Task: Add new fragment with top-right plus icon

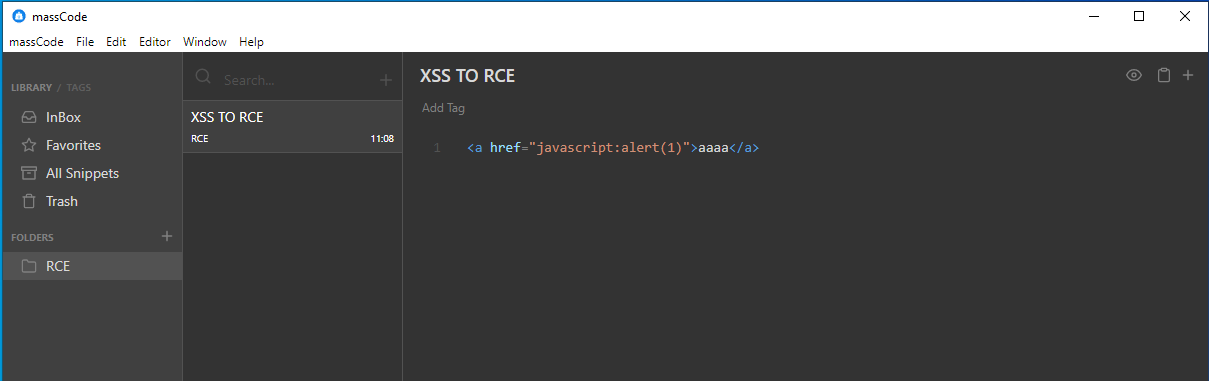Action: point(1188,75)
